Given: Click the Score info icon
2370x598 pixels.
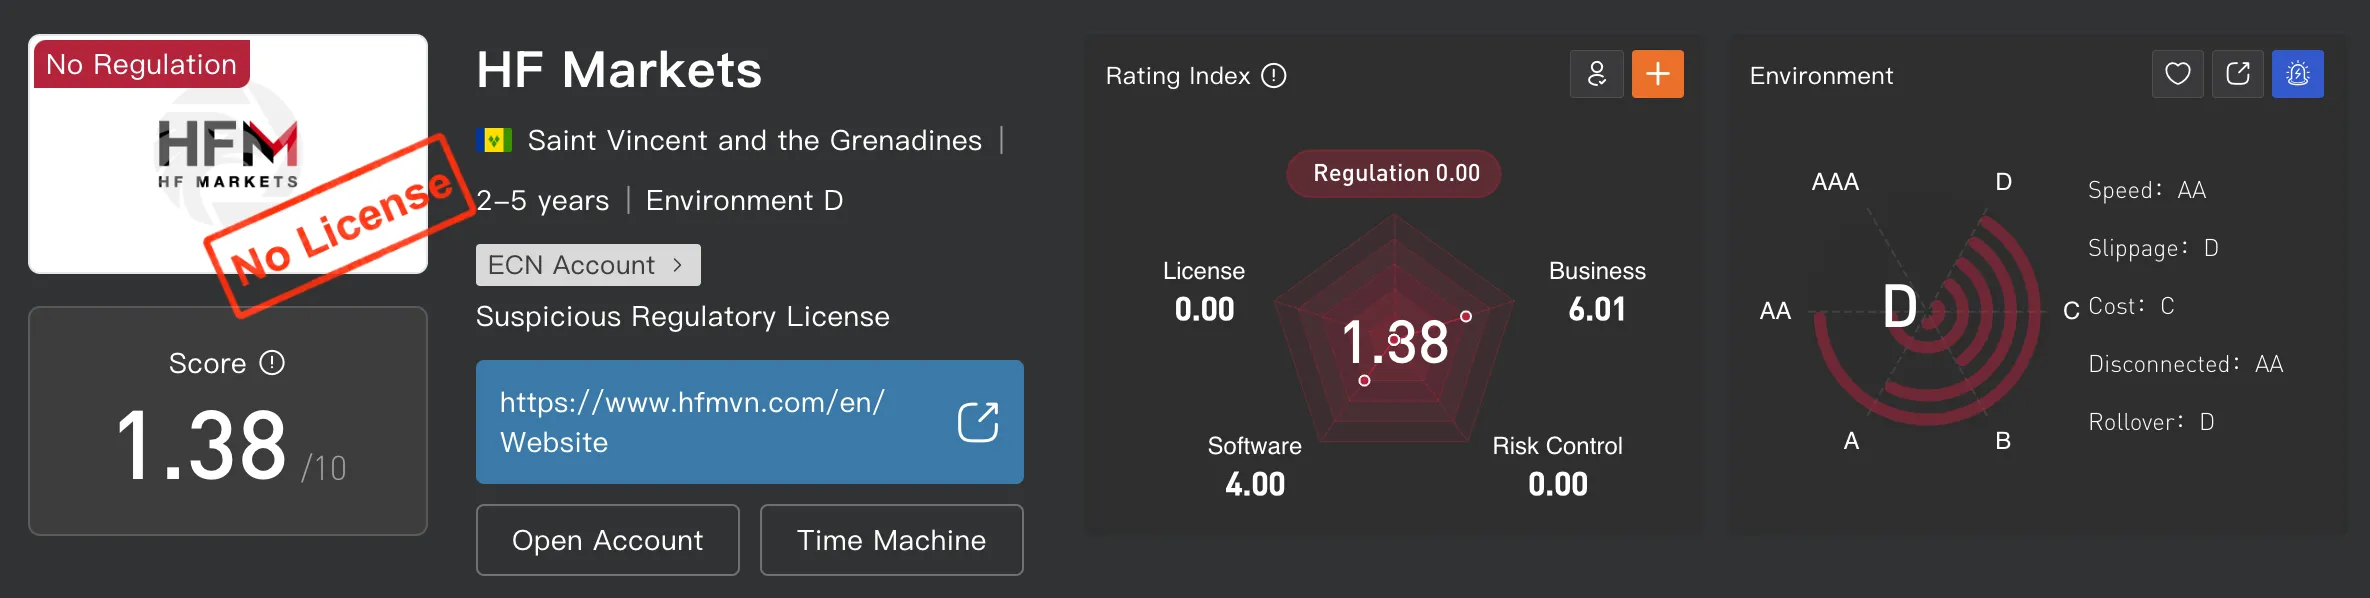Looking at the screenshot, I should click(x=272, y=362).
